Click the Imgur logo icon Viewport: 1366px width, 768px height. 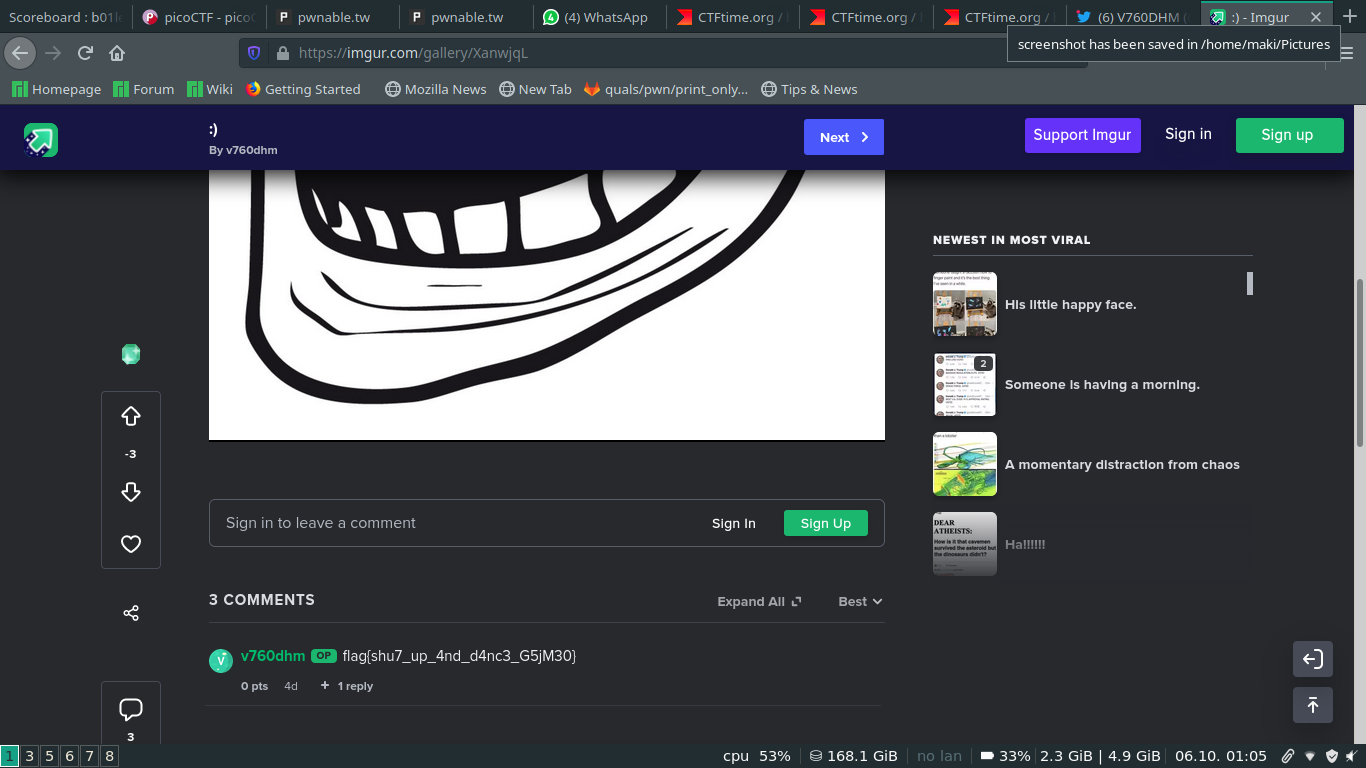tap(41, 140)
